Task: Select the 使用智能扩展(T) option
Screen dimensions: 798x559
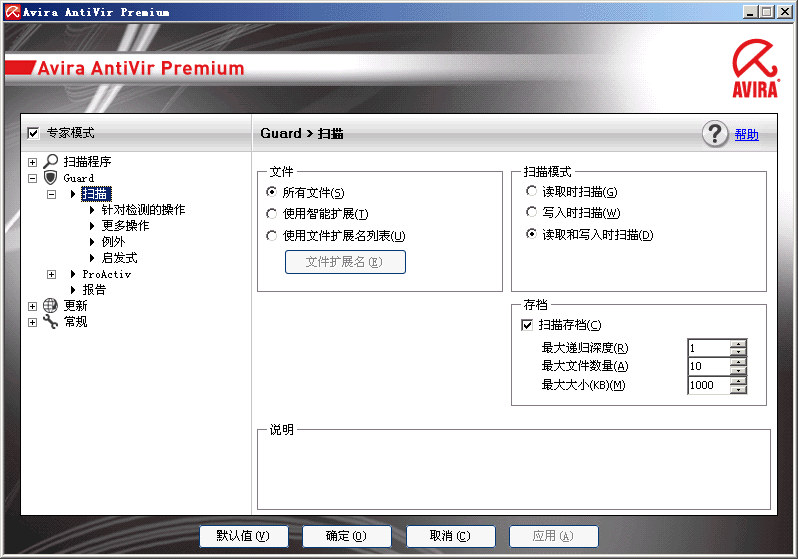Action: point(272,214)
